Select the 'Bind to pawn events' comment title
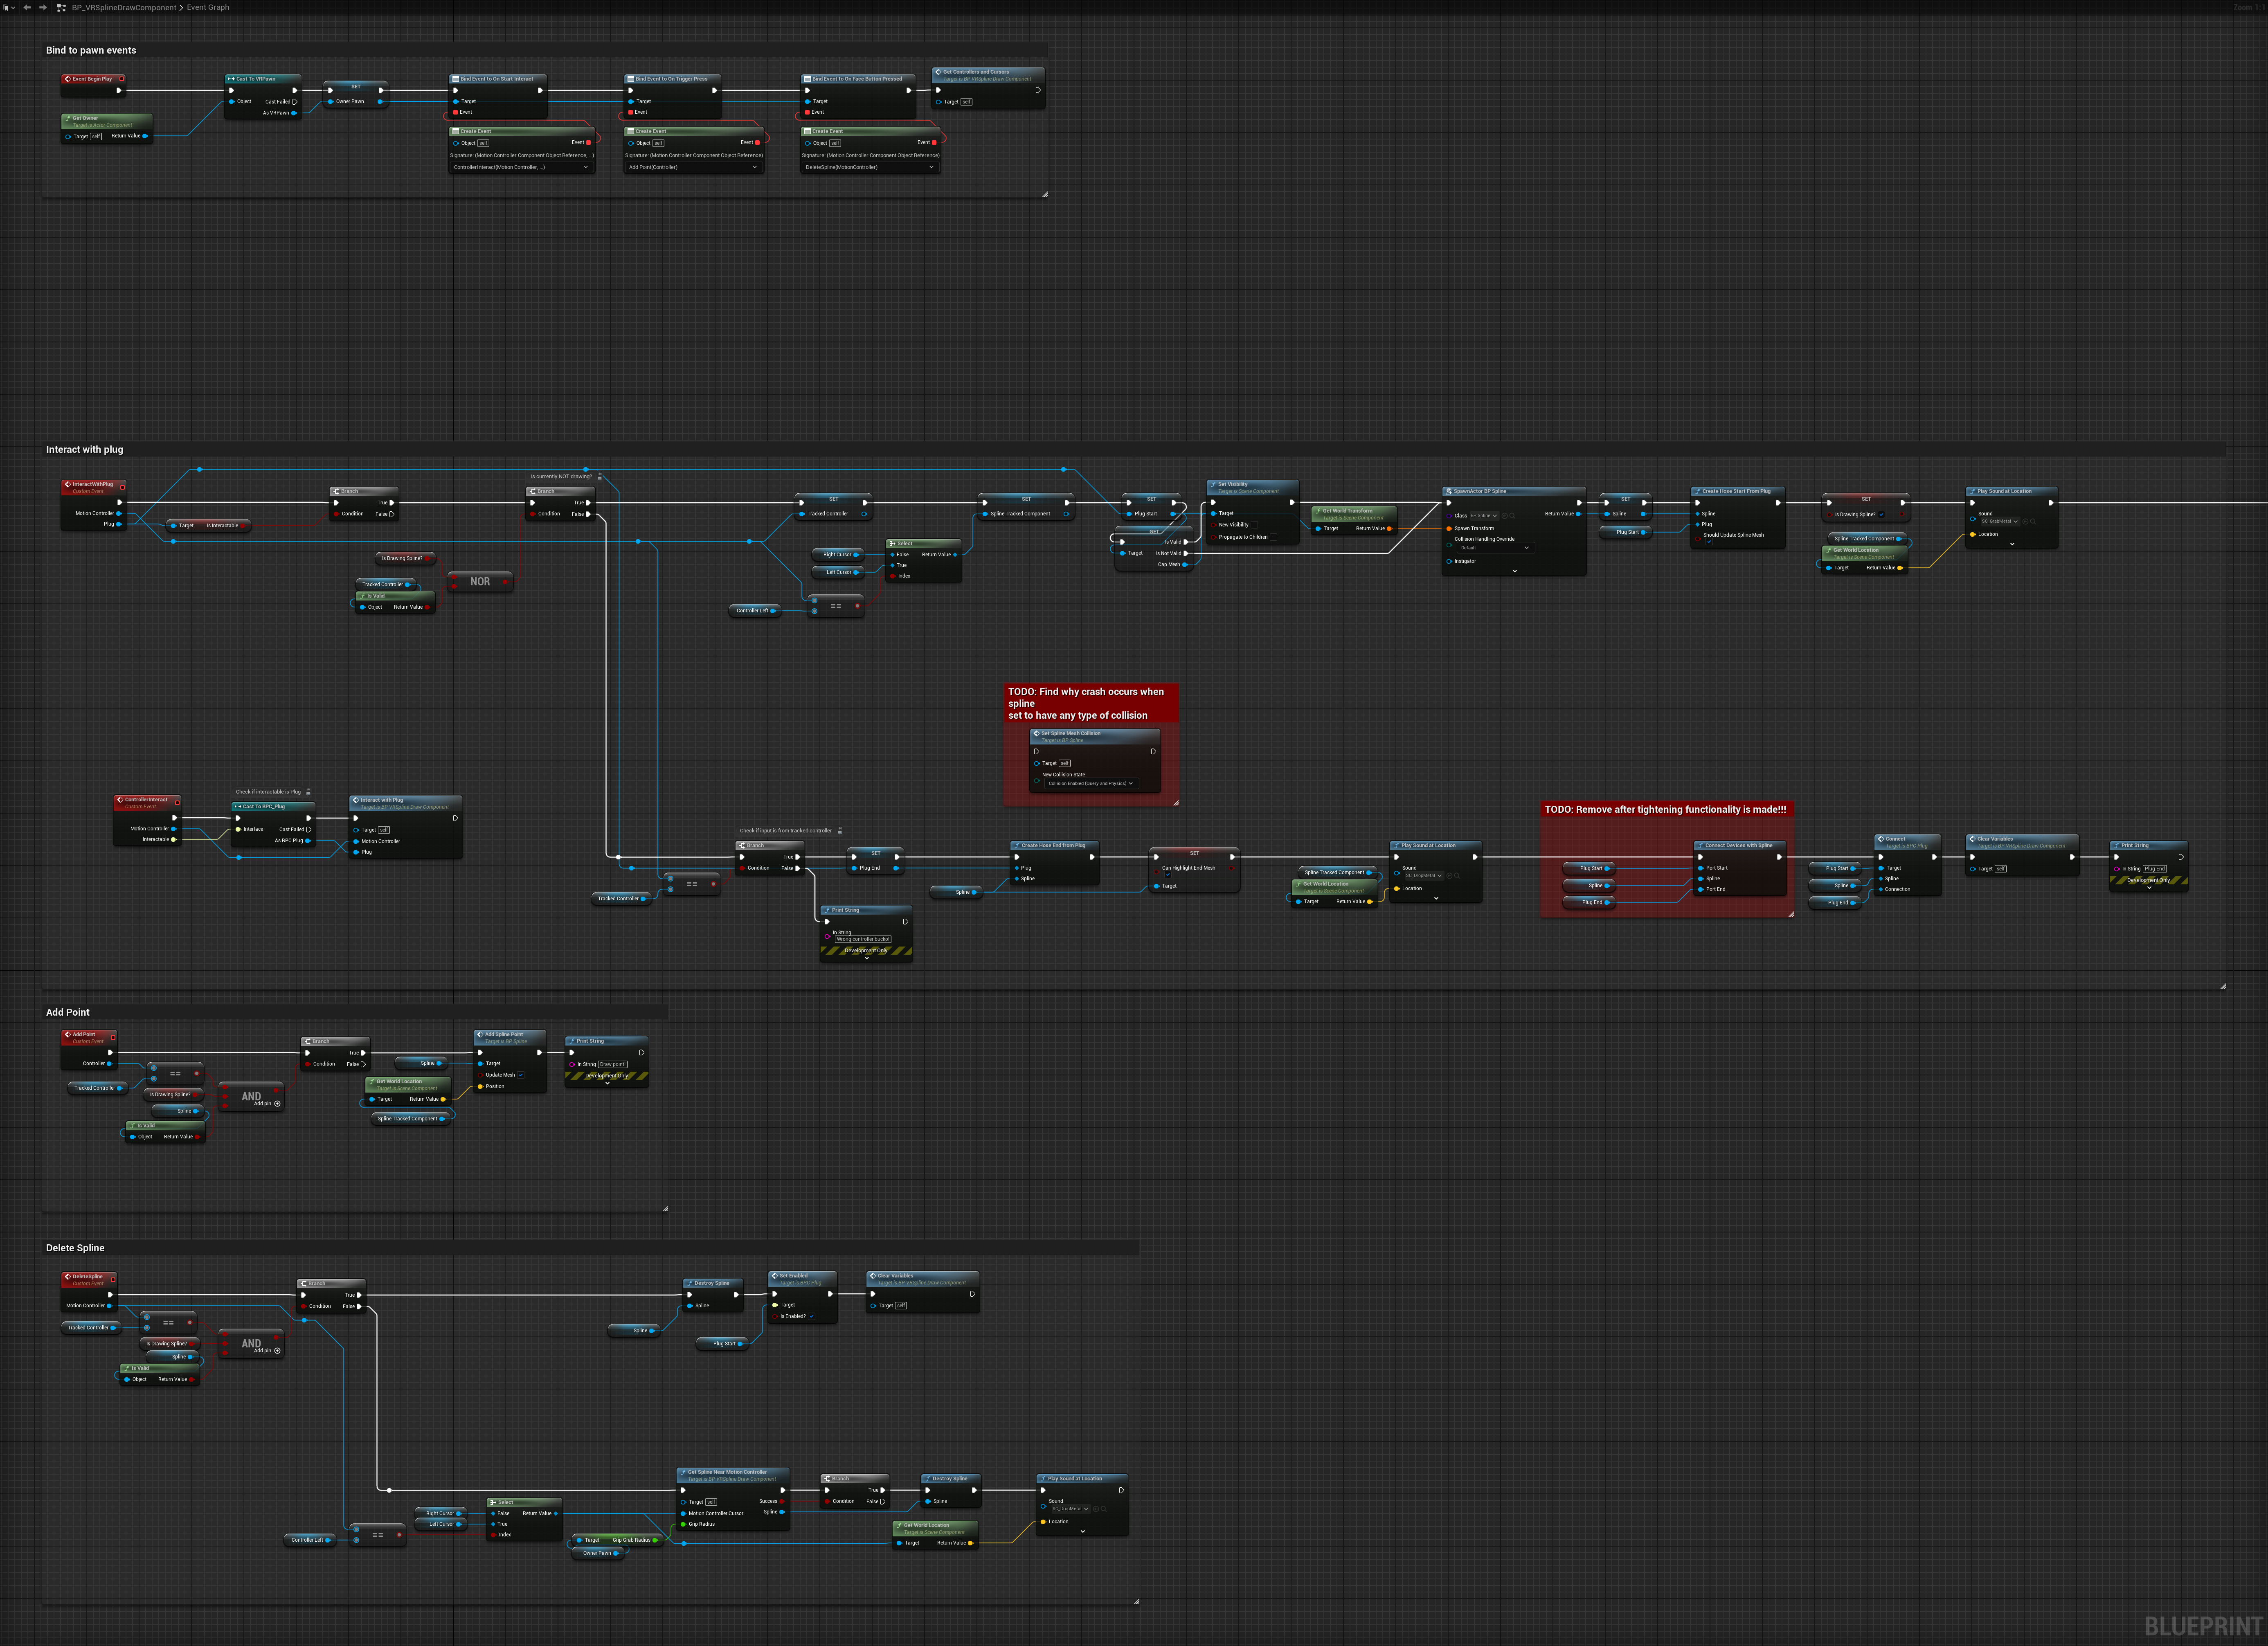This screenshot has width=2268, height=1646. tap(91, 50)
